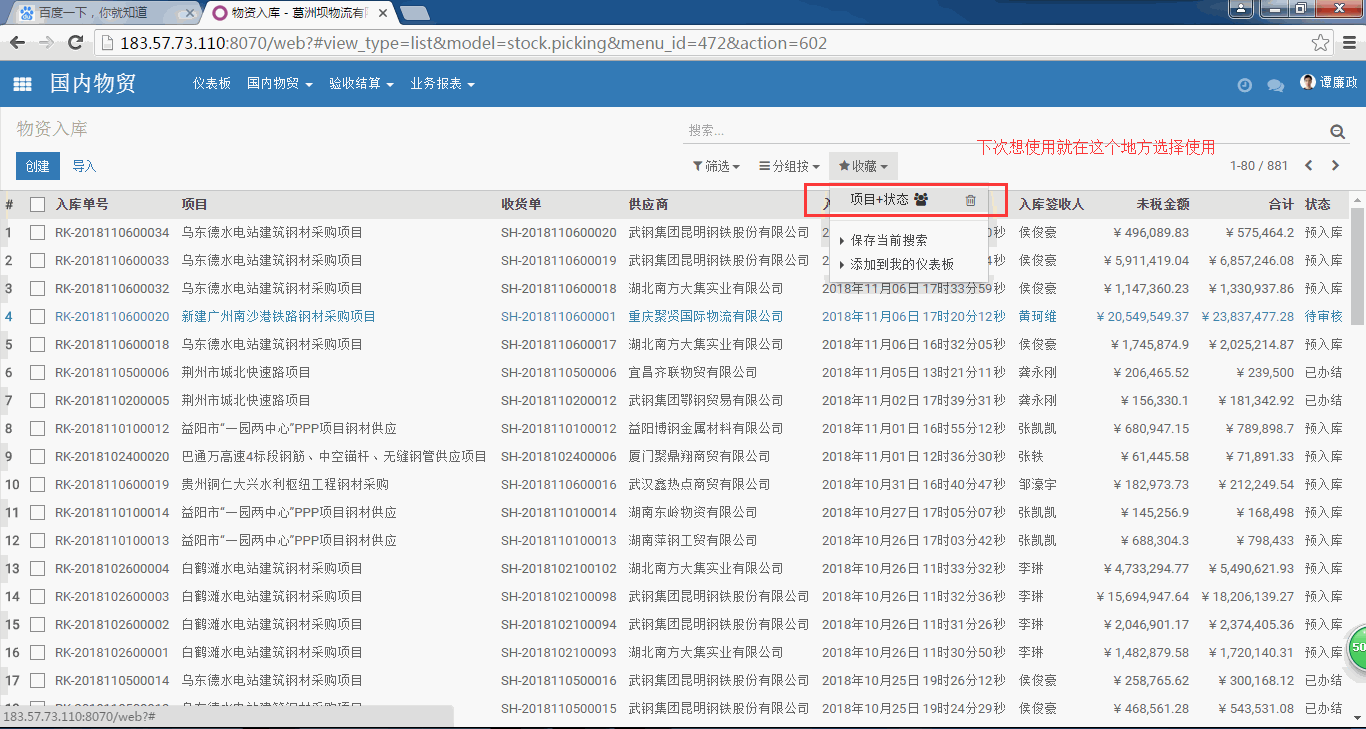1366x729 pixels.
Task: Reload the page in browser
Action: click(x=75, y=43)
